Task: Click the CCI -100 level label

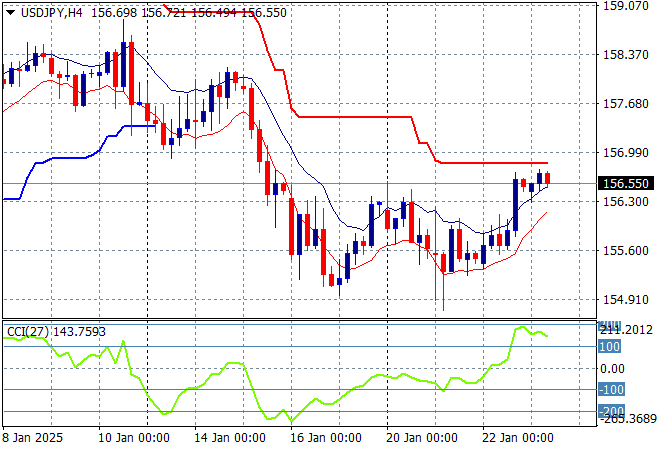Action: [x=611, y=389]
